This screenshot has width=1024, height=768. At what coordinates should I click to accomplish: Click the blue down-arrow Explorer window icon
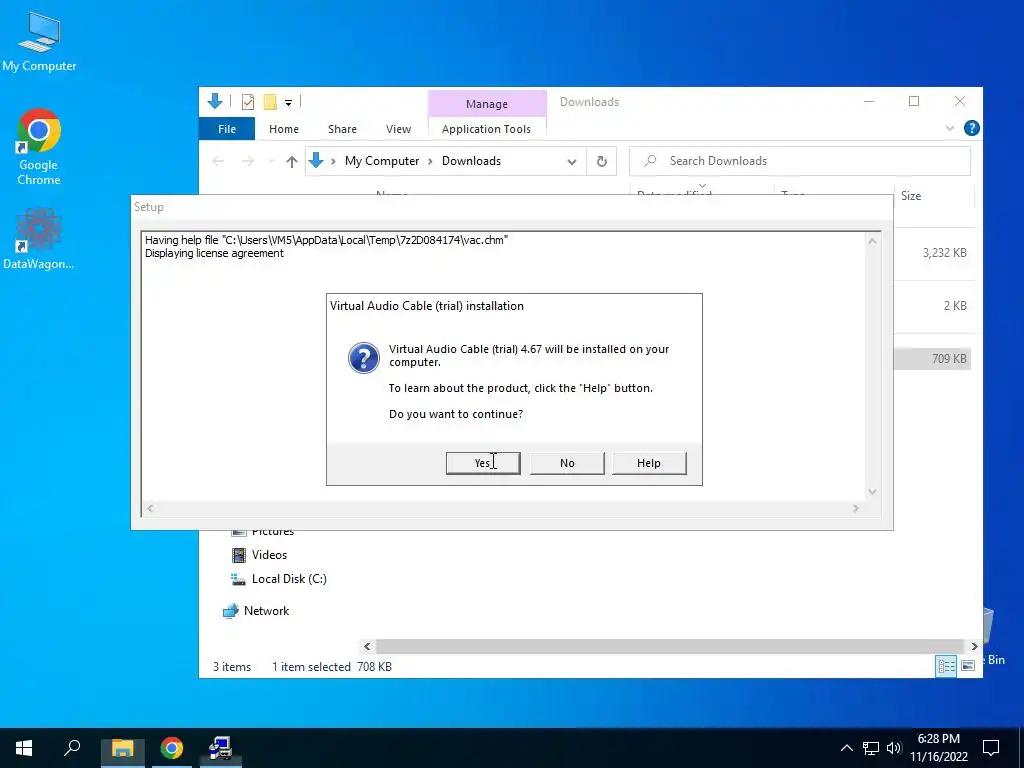click(x=215, y=101)
